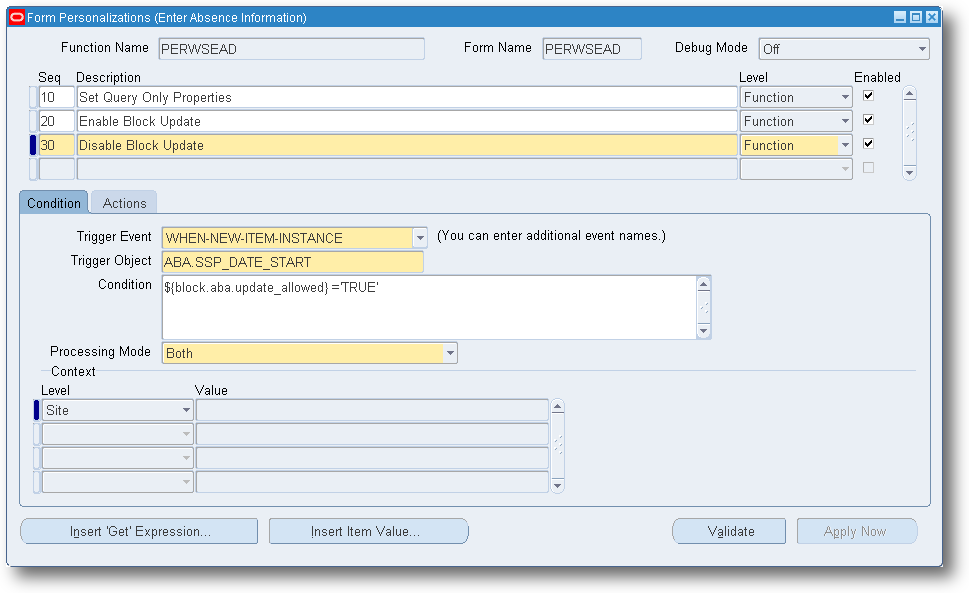Image resolution: width=969 pixels, height=593 pixels.
Task: Toggle Enabled checkbox for Enable Block Update
Action: [x=868, y=120]
